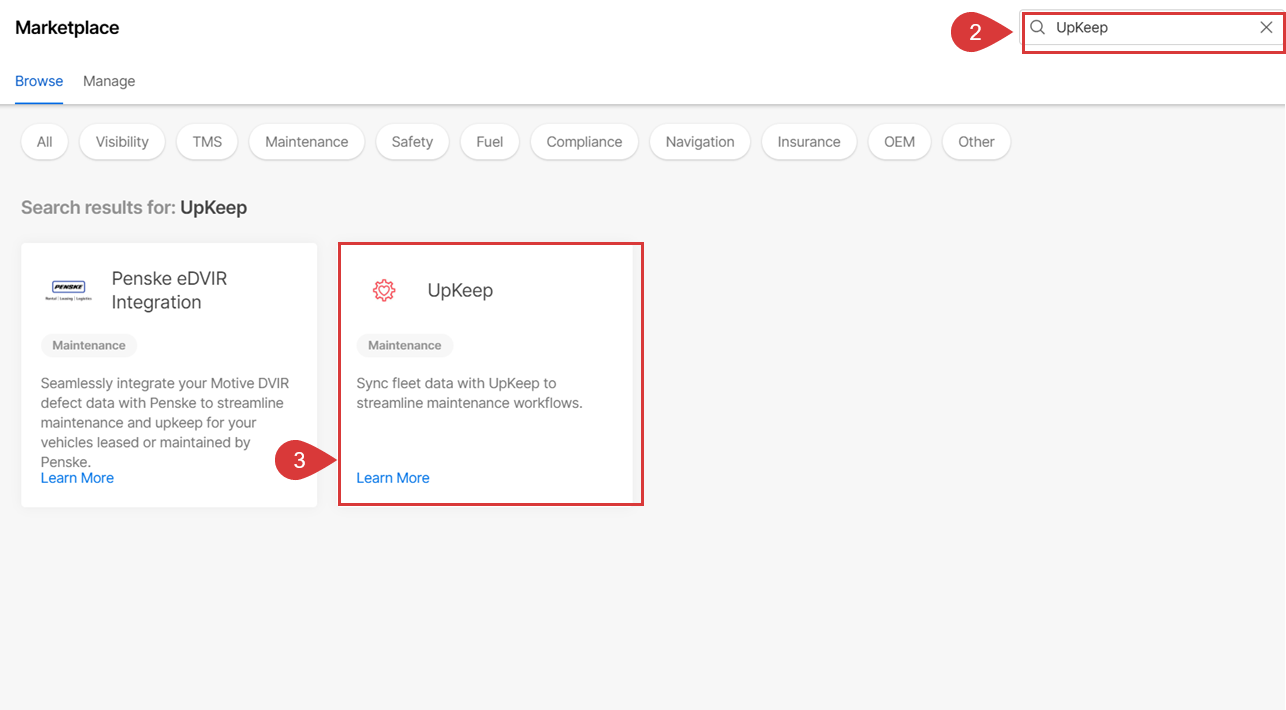Screen dimensions: 1286x710
Task: Click the search magnifier icon
Action: point(1038,28)
